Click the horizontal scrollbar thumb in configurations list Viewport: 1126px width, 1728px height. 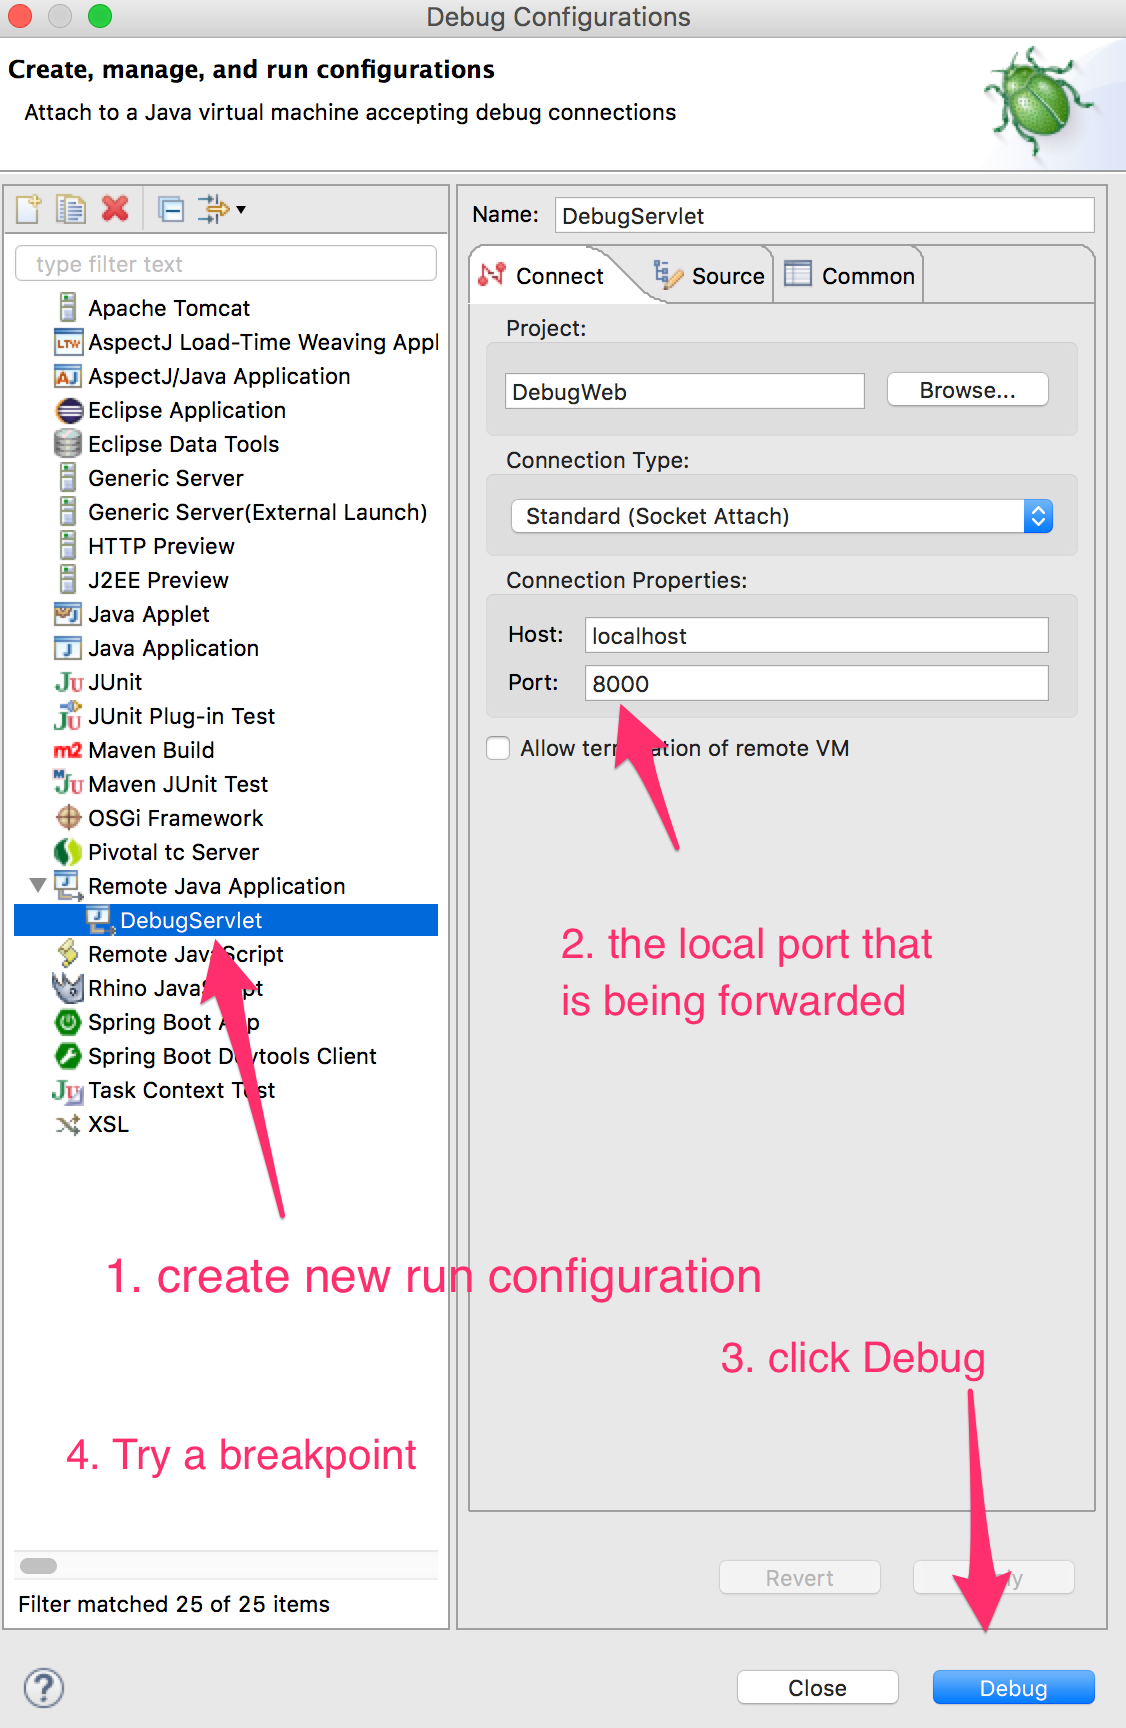coord(39,1566)
